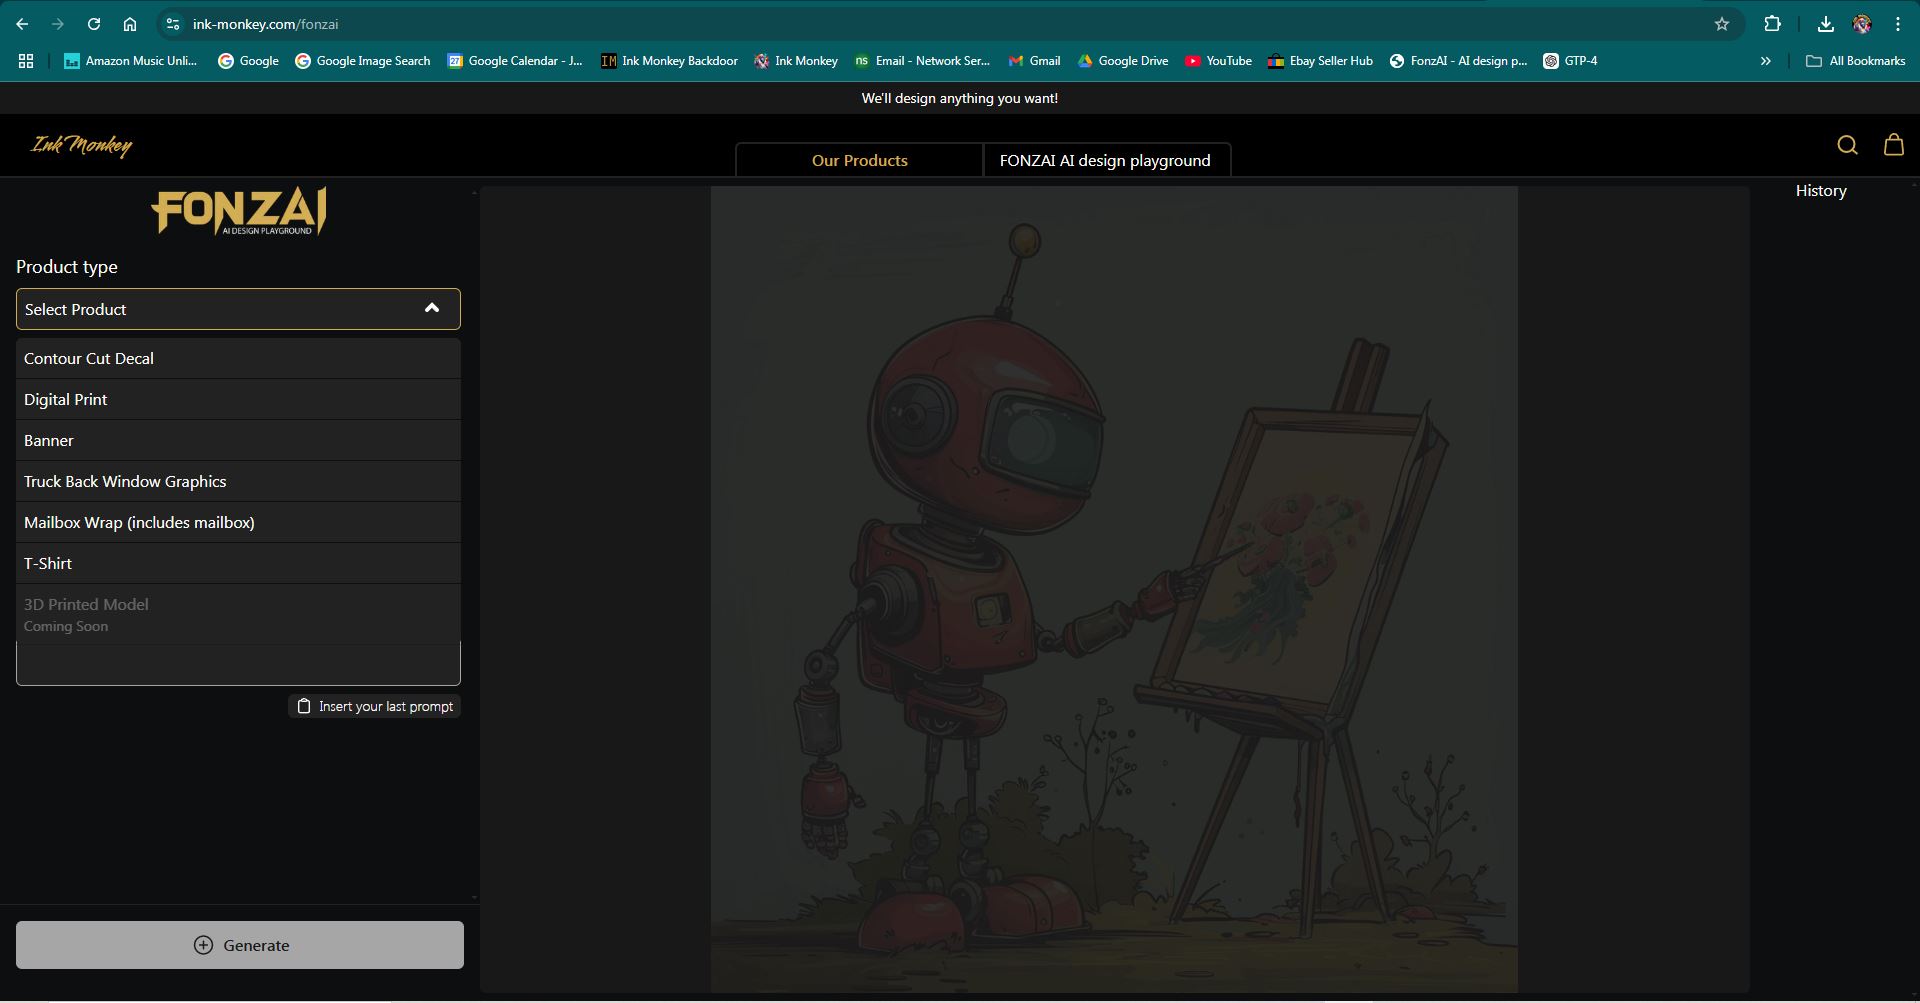The width and height of the screenshot is (1920, 1003).
Task: Click the History panel heading
Action: coord(1821,190)
